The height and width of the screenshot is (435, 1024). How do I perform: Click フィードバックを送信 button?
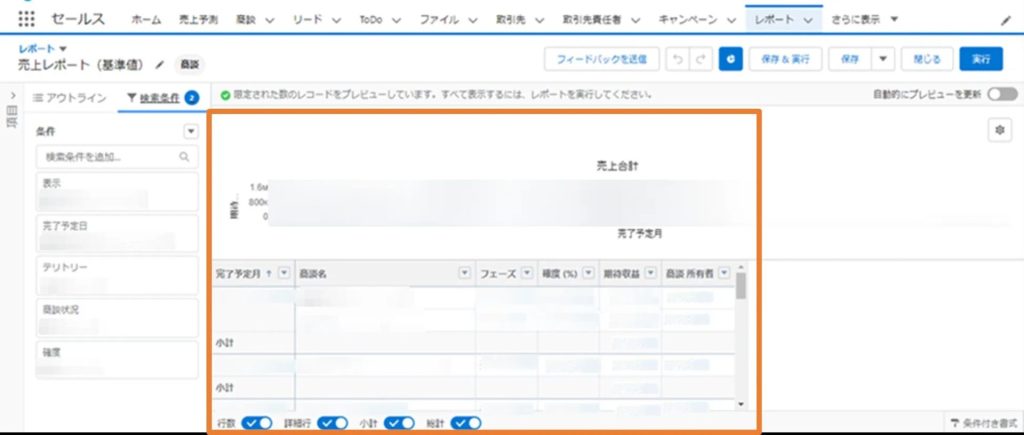click(x=601, y=59)
